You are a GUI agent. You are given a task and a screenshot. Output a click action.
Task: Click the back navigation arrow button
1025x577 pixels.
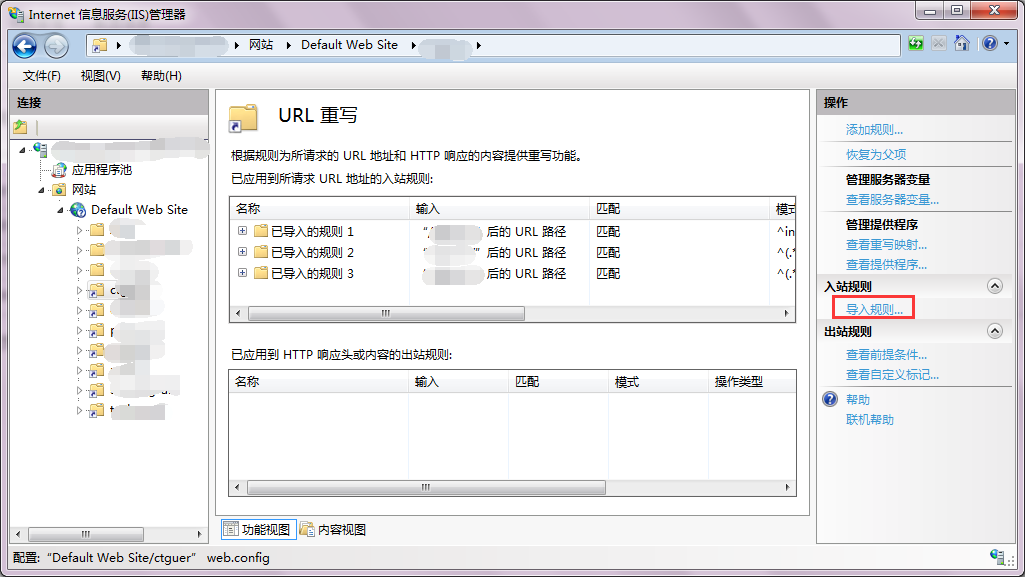[x=25, y=45]
